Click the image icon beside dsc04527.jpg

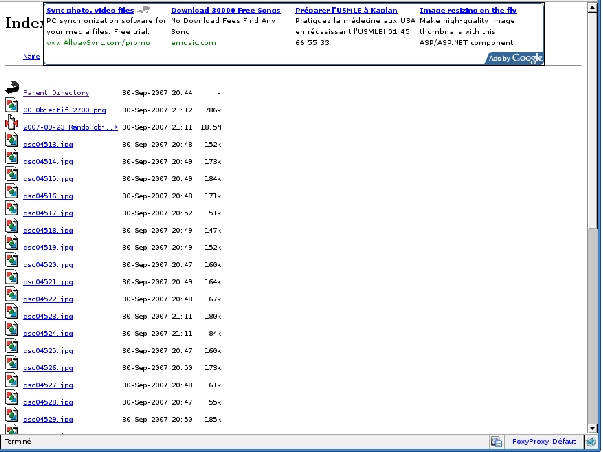(12, 380)
